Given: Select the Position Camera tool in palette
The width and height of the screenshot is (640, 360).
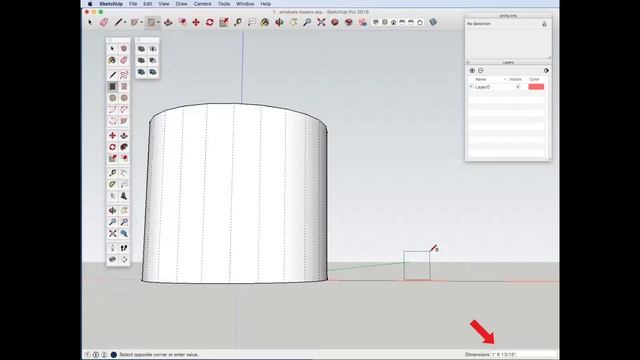Looking at the screenshot, I should [x=113, y=248].
